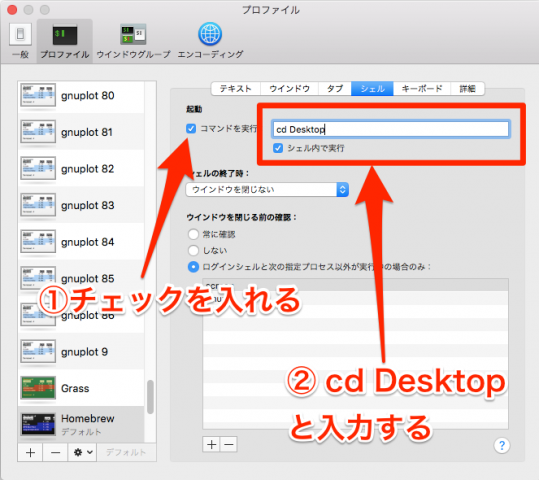Viewport: 539px width, 480px height.
Task: Open the 一般 general preferences pane
Action: click(20, 41)
